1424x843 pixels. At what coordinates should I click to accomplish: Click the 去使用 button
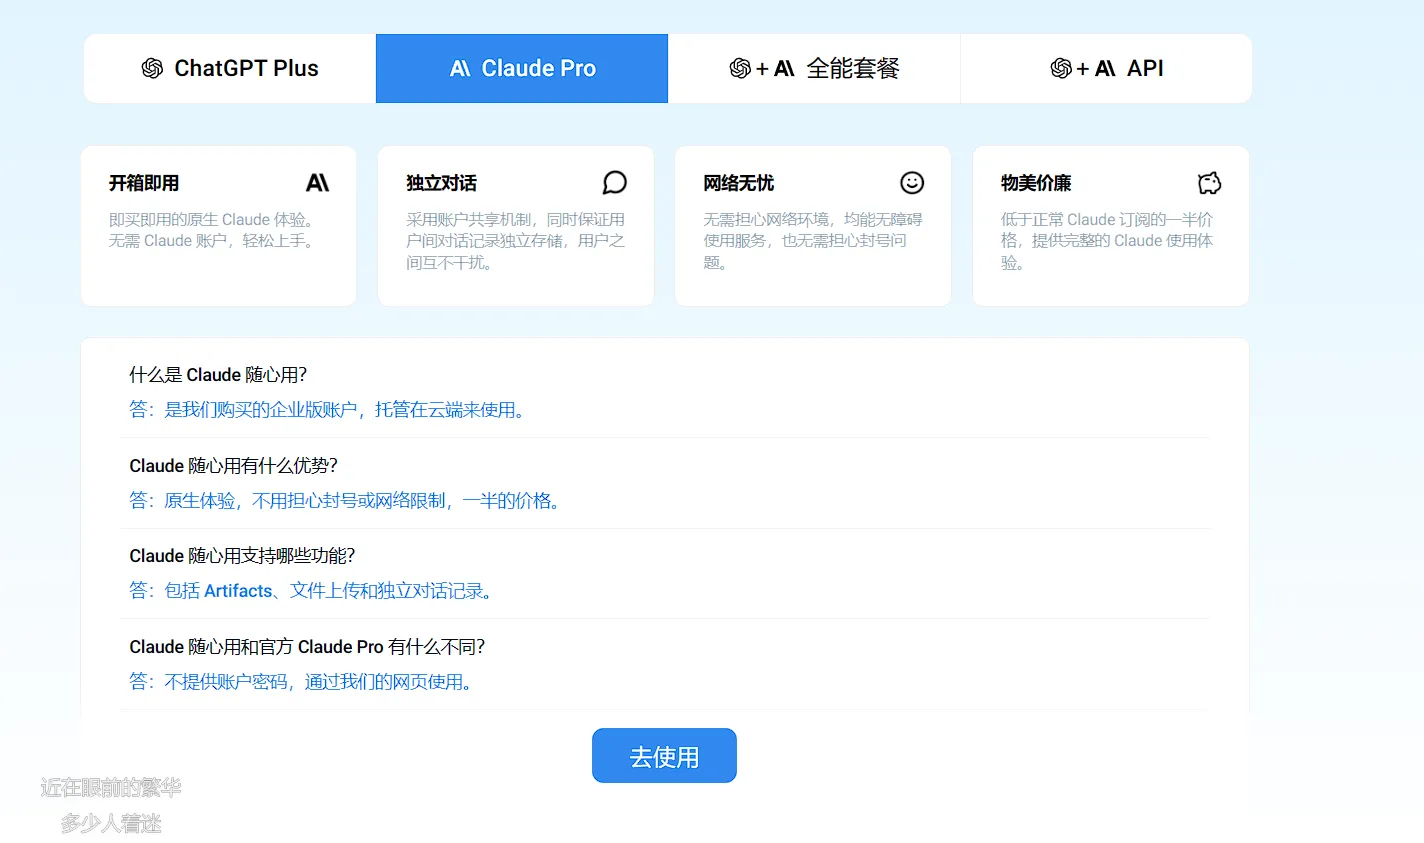tap(664, 756)
